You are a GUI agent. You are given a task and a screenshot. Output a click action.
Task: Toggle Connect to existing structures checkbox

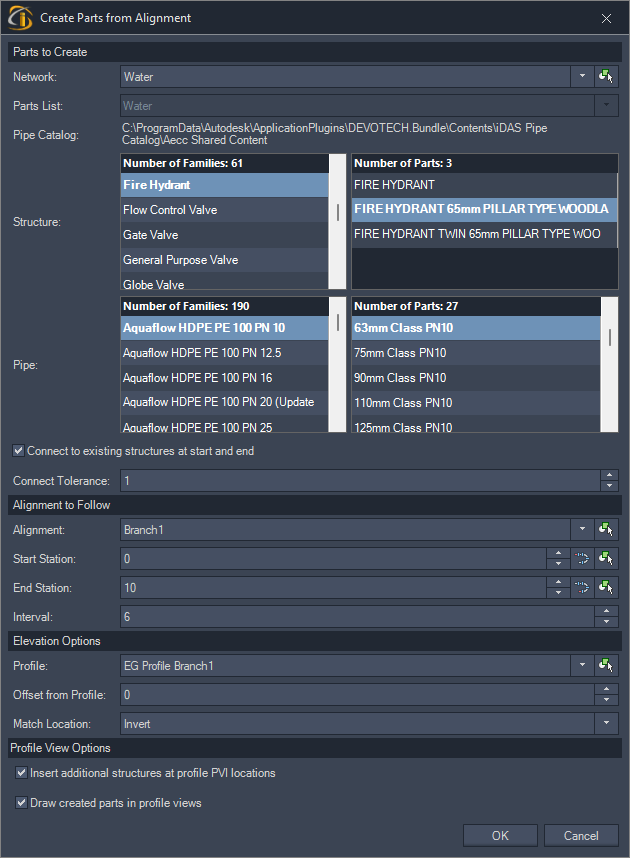pos(19,450)
